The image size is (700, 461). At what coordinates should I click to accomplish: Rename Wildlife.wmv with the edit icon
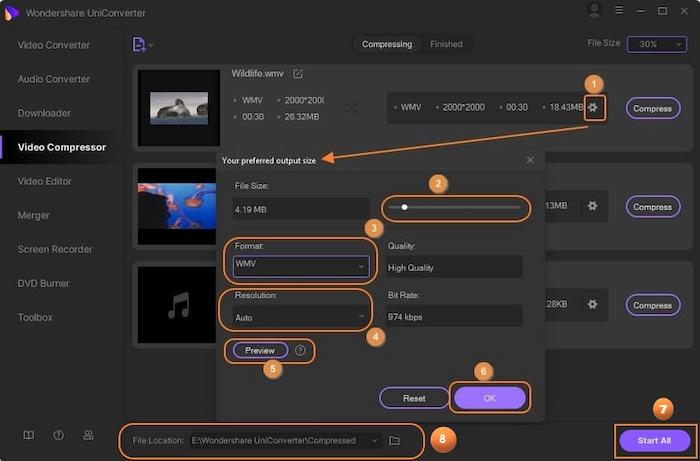click(x=298, y=74)
